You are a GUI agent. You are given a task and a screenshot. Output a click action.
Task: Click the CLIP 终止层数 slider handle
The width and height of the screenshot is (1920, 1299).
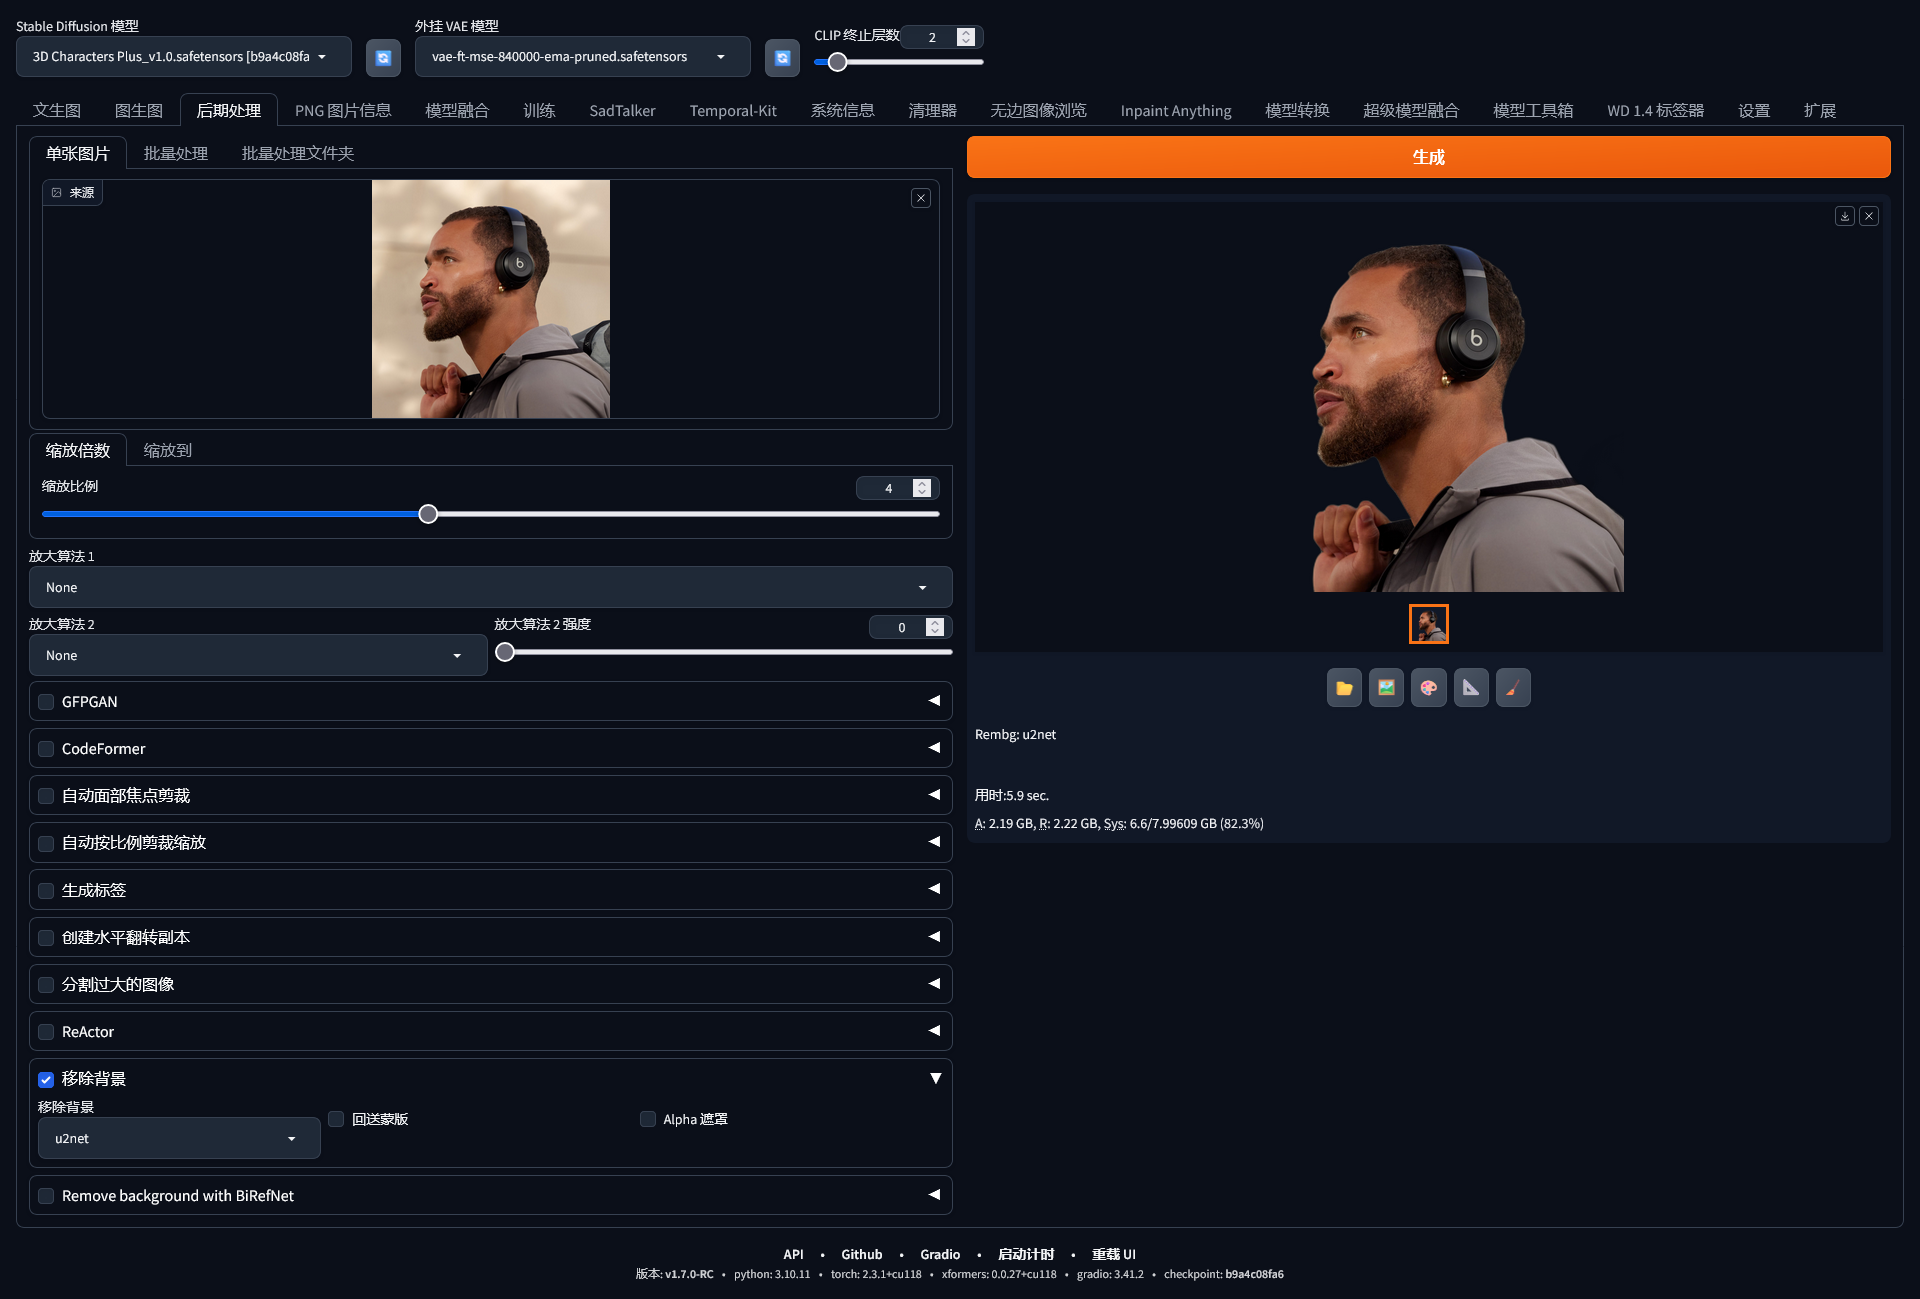(838, 62)
